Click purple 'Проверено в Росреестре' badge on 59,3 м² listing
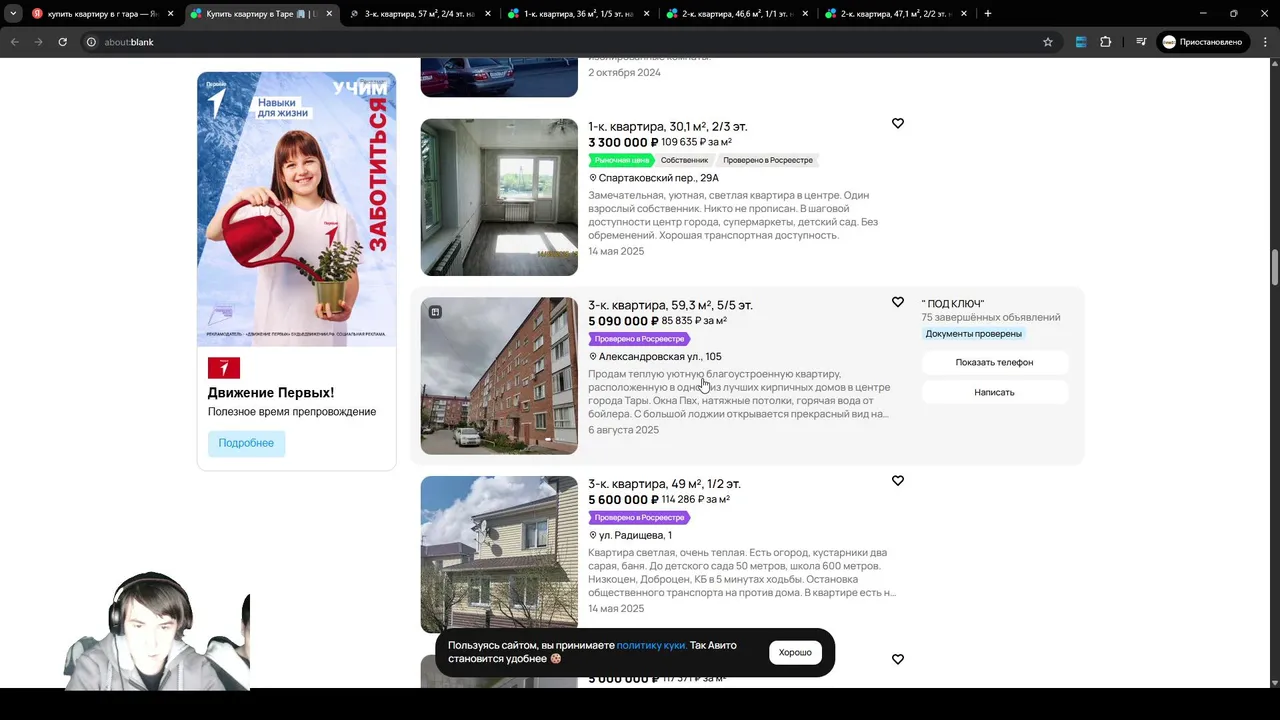 (639, 339)
